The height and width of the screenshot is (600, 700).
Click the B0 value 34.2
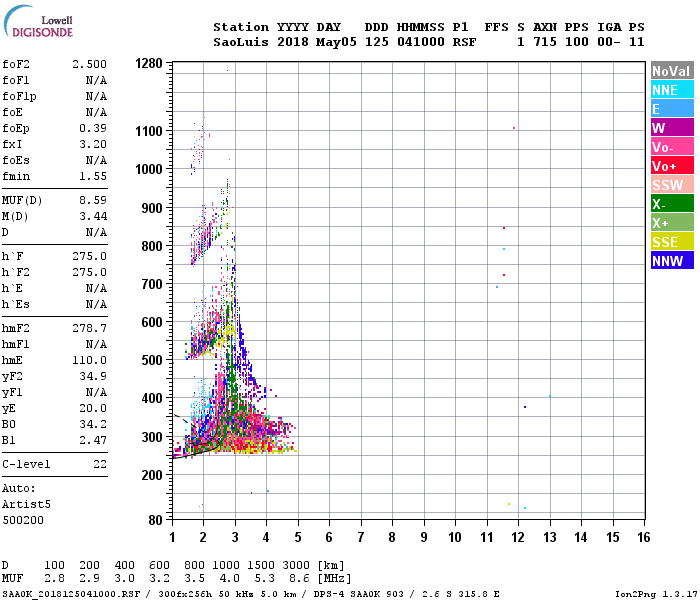pyautogui.click(x=93, y=425)
